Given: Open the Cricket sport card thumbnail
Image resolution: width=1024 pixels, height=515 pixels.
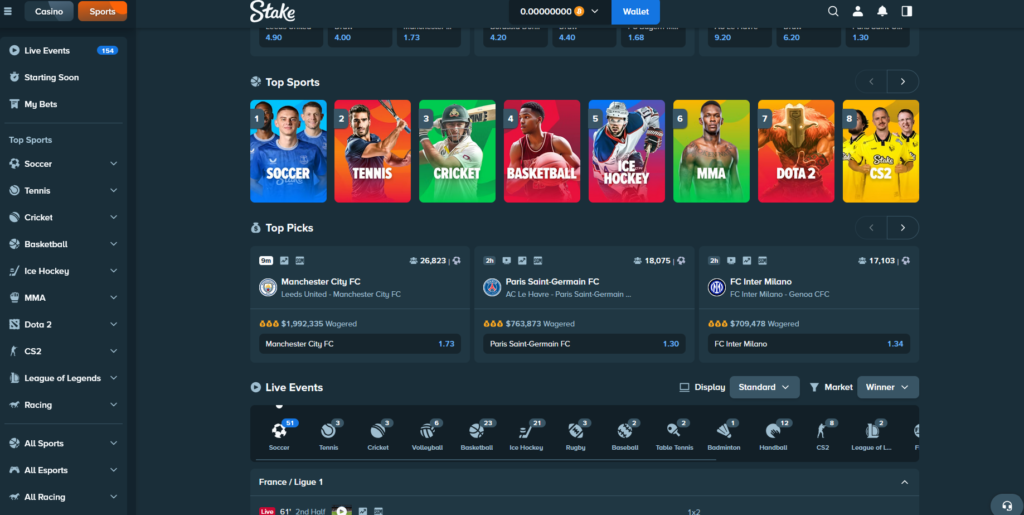Looking at the screenshot, I should 457,151.
